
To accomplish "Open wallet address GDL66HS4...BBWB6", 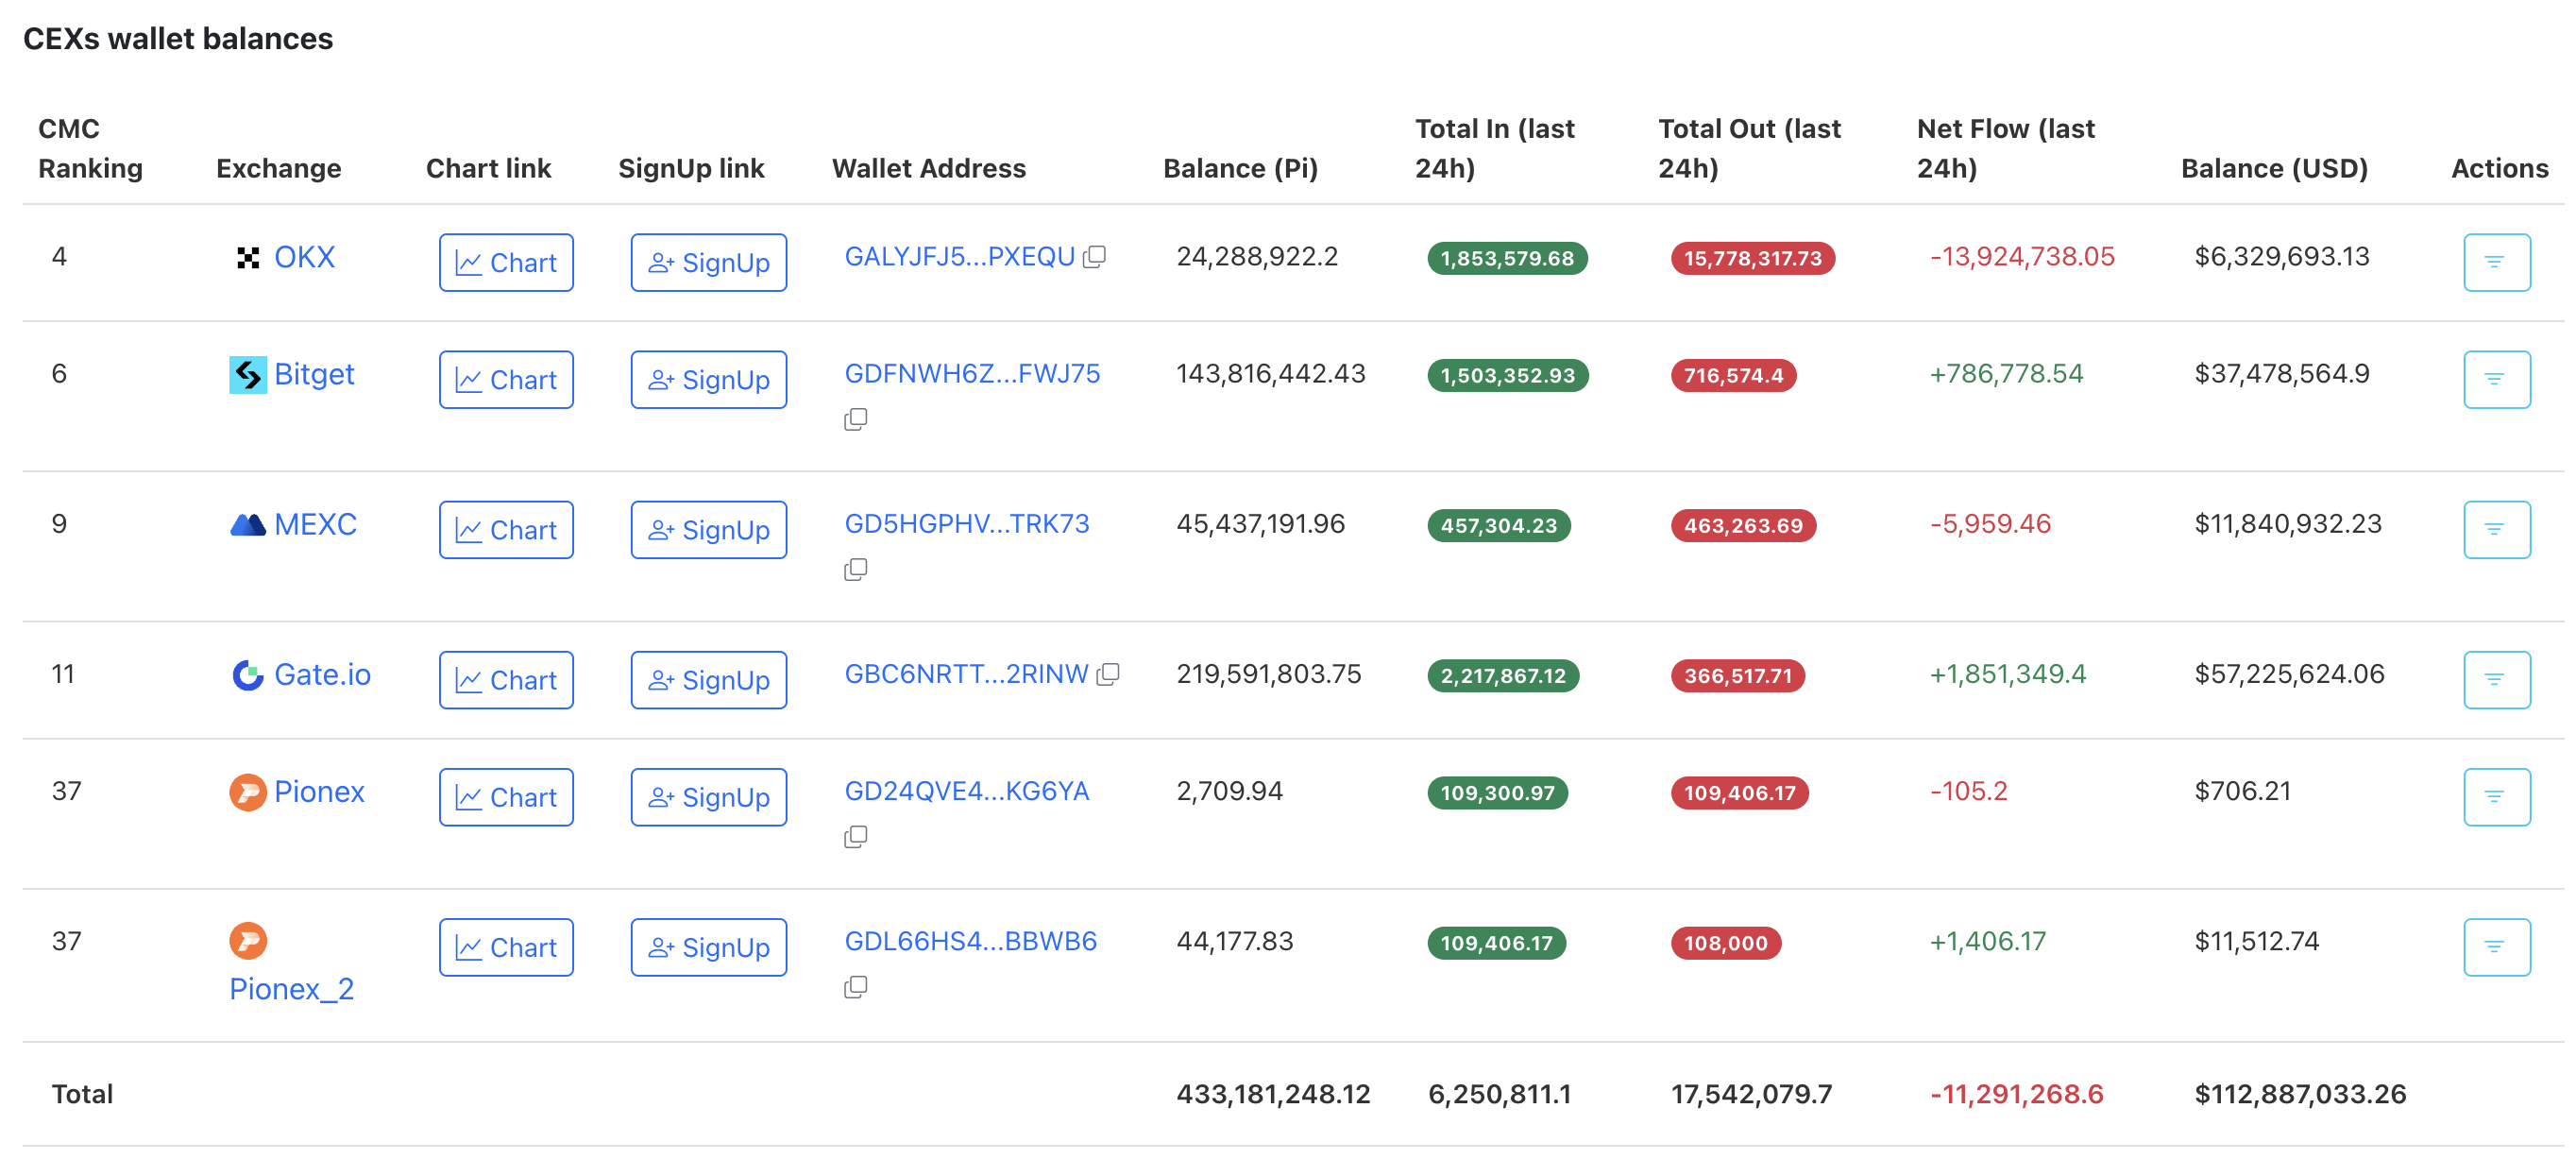I will (x=970, y=940).
